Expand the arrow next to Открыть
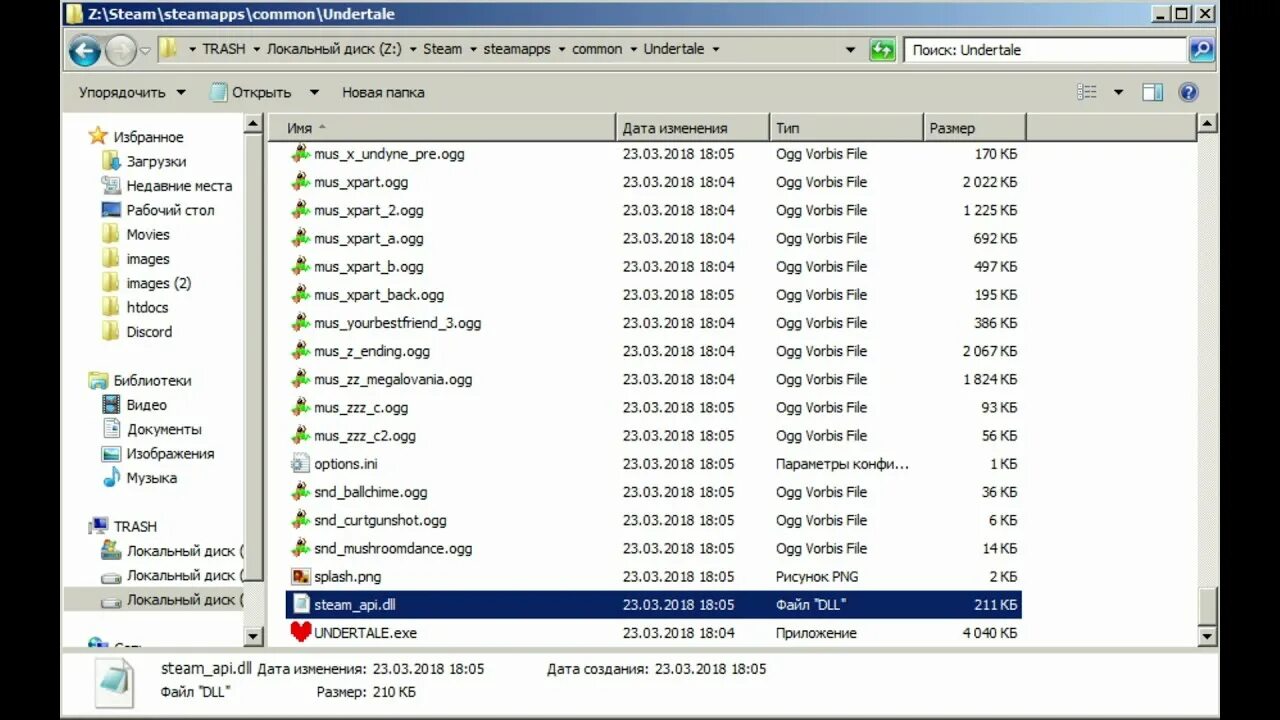Image resolution: width=1280 pixels, height=720 pixels. [314, 92]
